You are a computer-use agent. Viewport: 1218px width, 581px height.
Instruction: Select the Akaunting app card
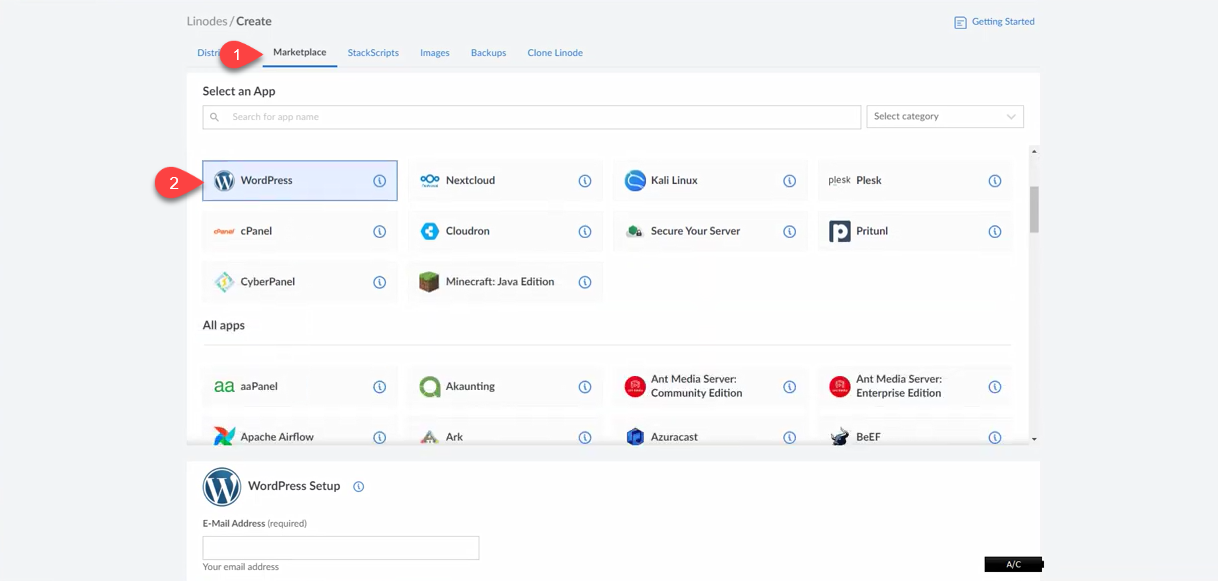point(505,387)
